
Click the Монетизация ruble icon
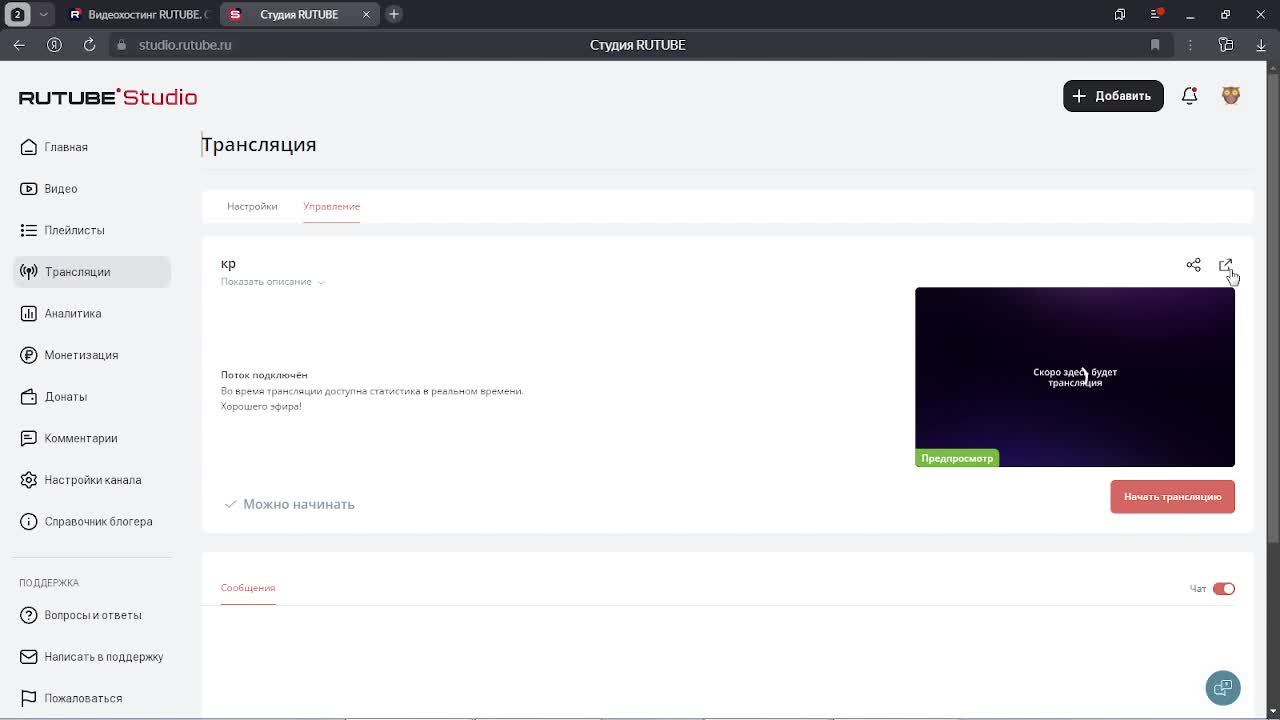point(28,355)
